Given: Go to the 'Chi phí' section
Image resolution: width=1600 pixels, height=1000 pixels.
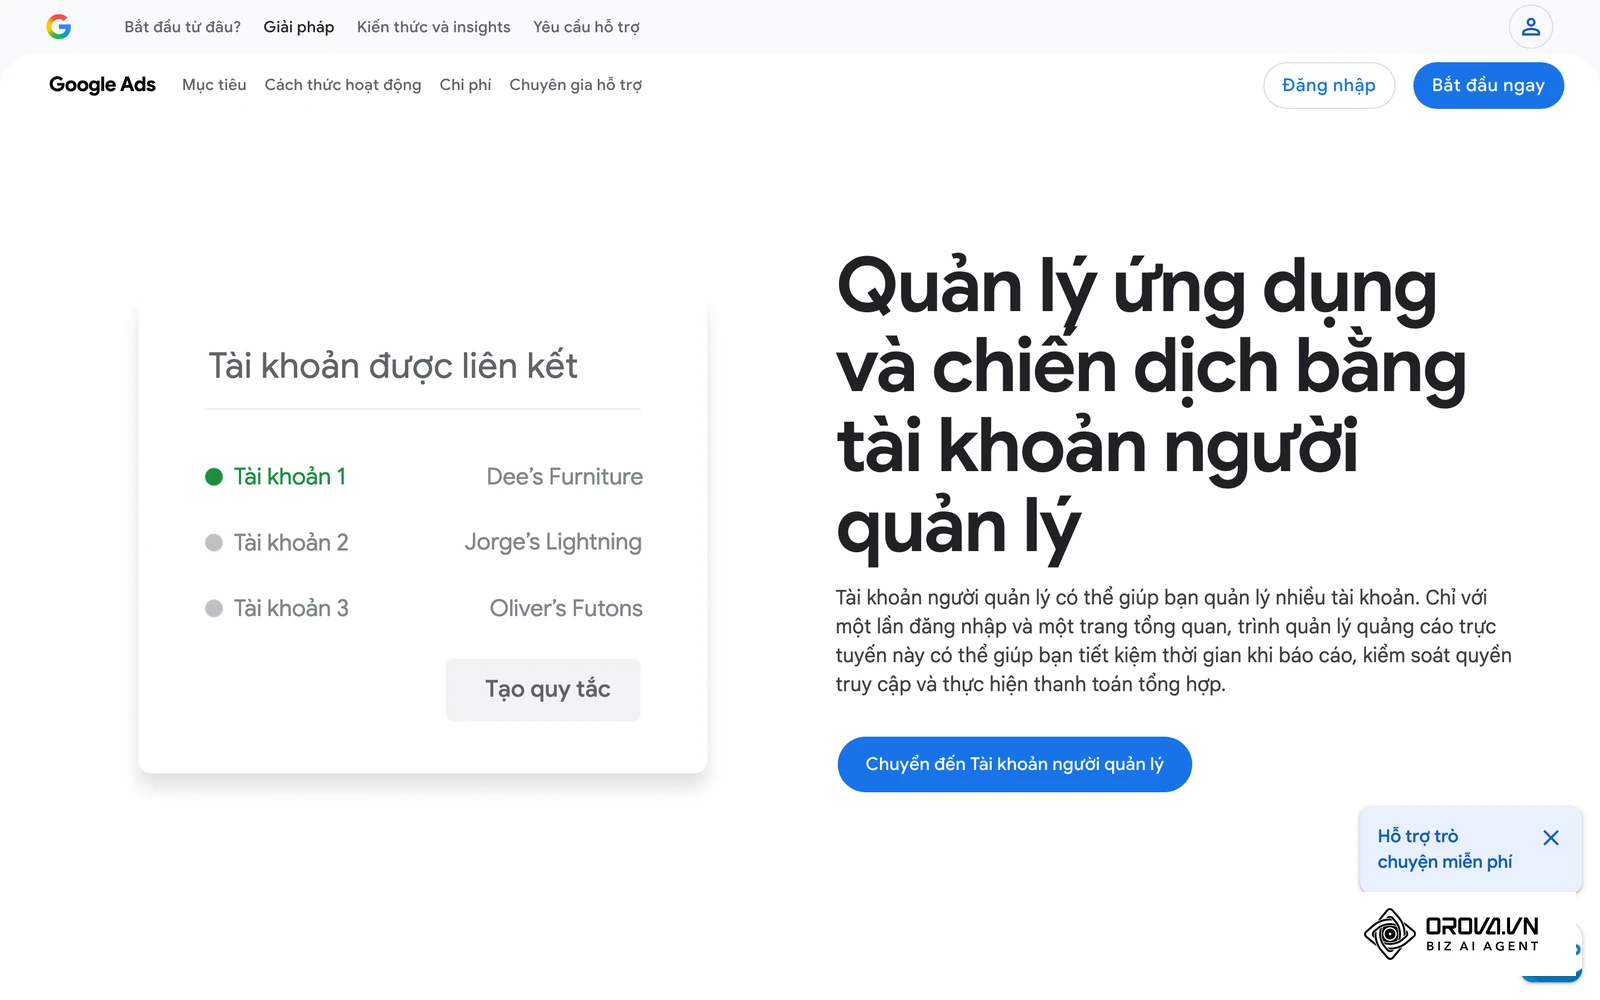Looking at the screenshot, I should [466, 85].
